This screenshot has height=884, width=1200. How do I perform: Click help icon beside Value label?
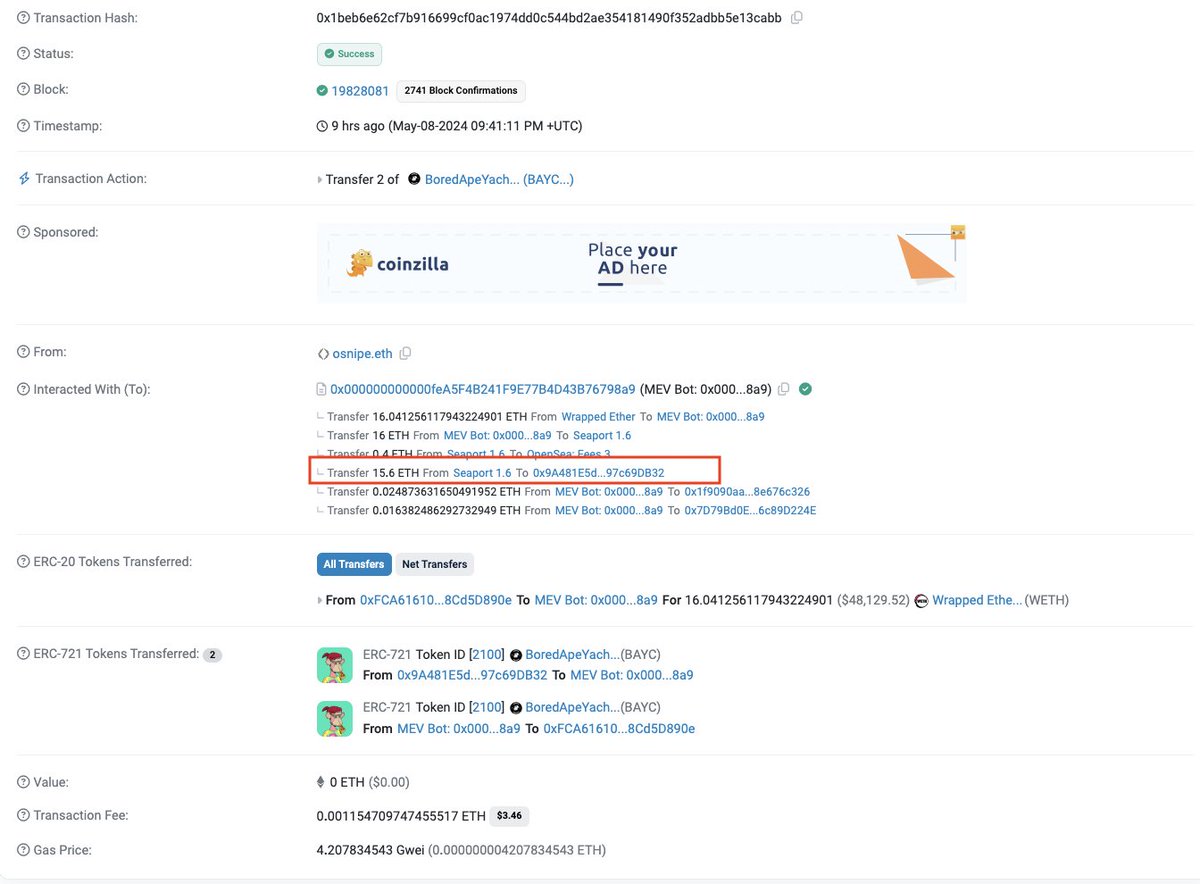pyautogui.click(x=24, y=782)
